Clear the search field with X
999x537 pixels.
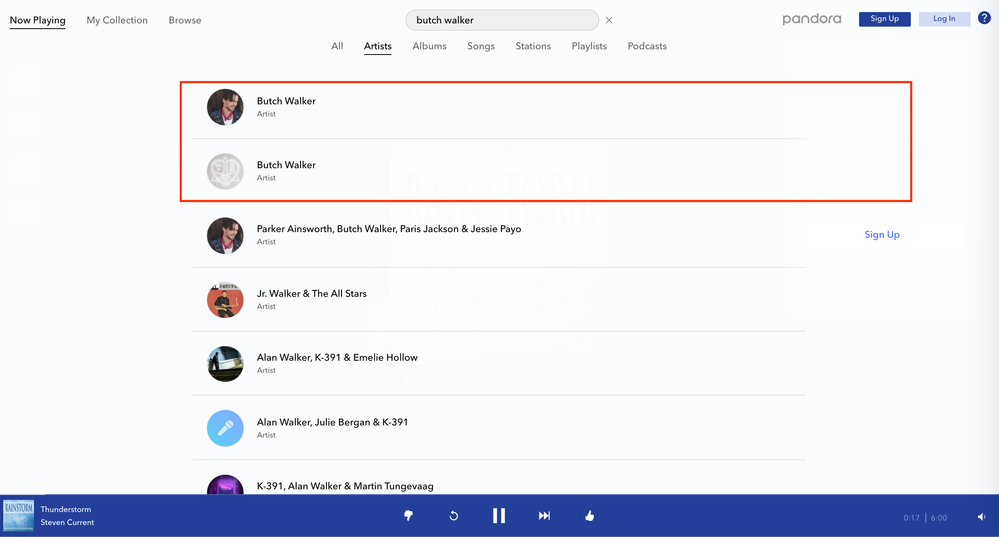coord(609,20)
